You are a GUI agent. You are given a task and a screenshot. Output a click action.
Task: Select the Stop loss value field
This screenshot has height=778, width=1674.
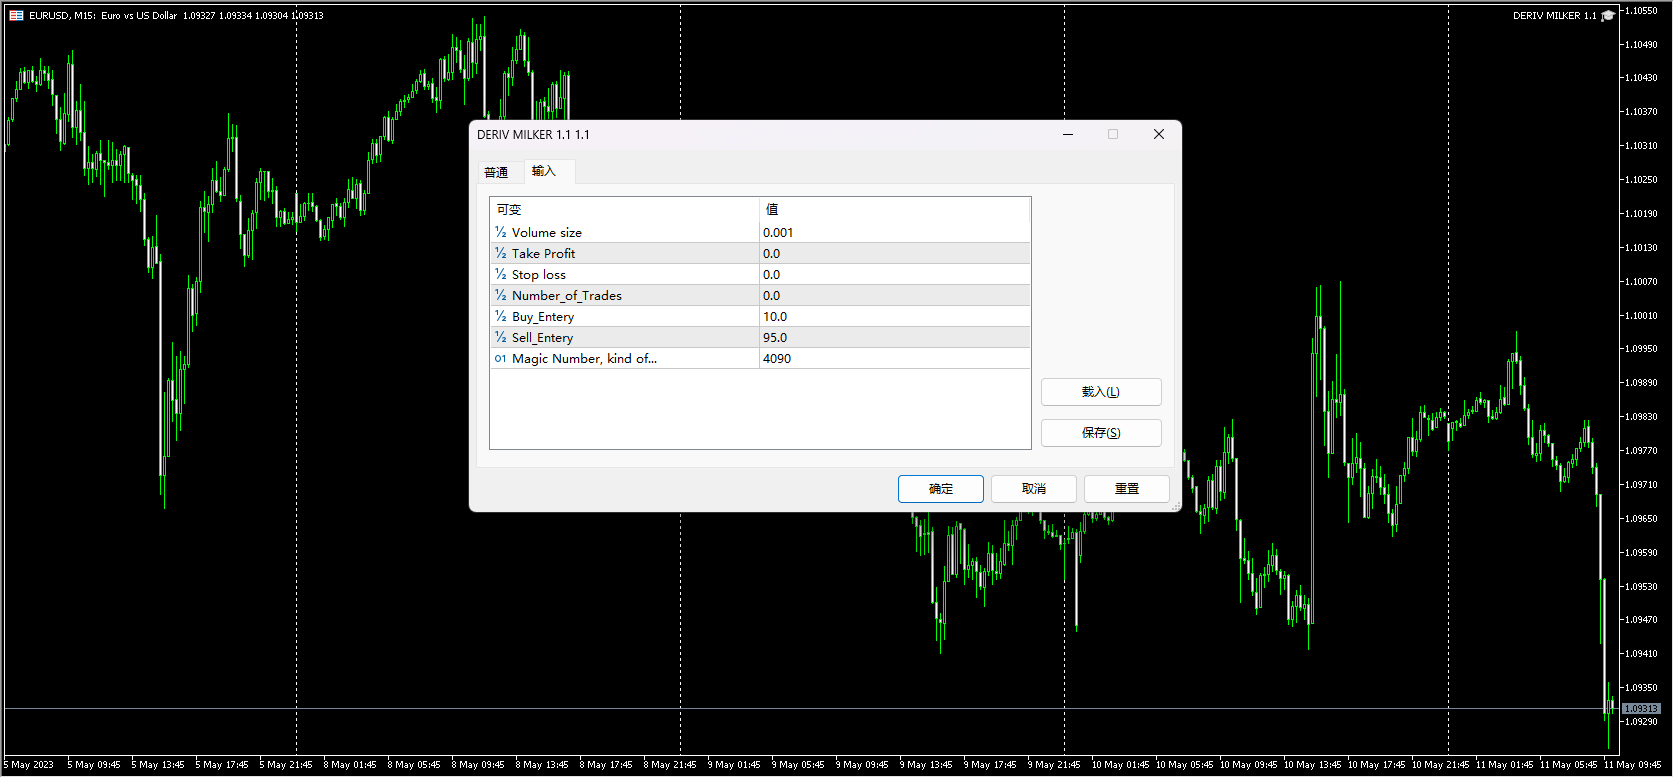click(895, 274)
